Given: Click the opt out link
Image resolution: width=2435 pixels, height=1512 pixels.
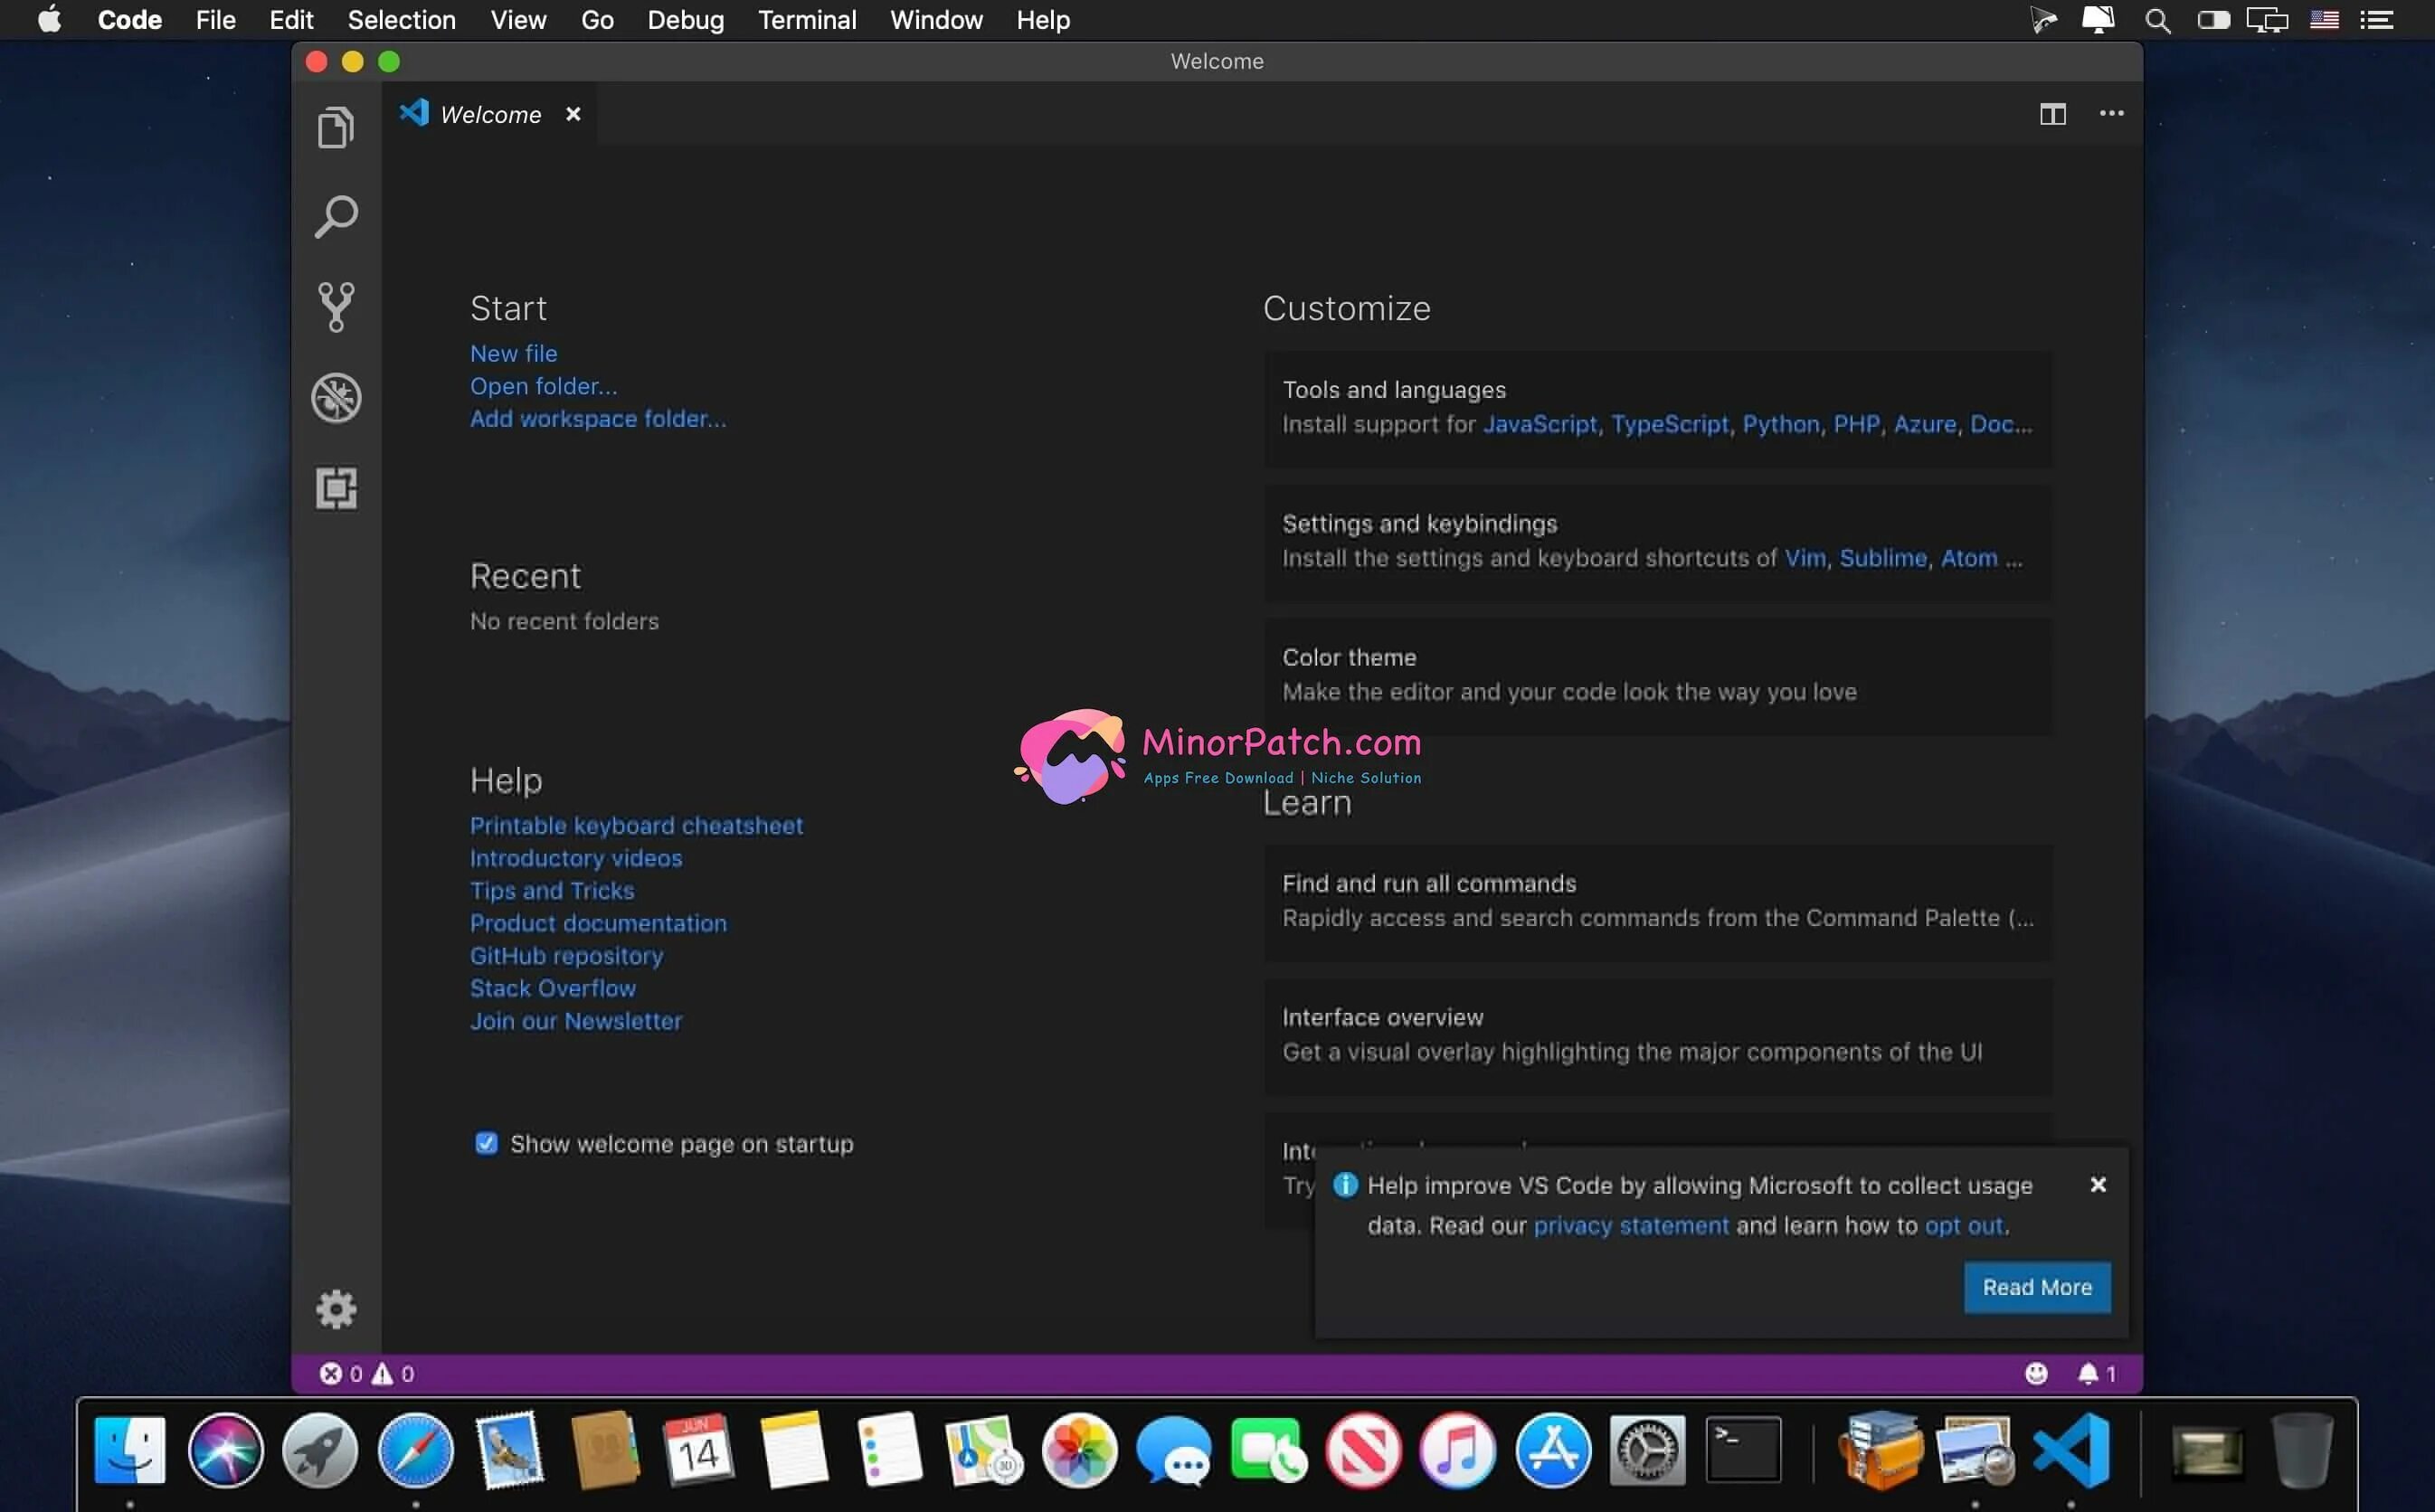Looking at the screenshot, I should click(x=1964, y=1225).
